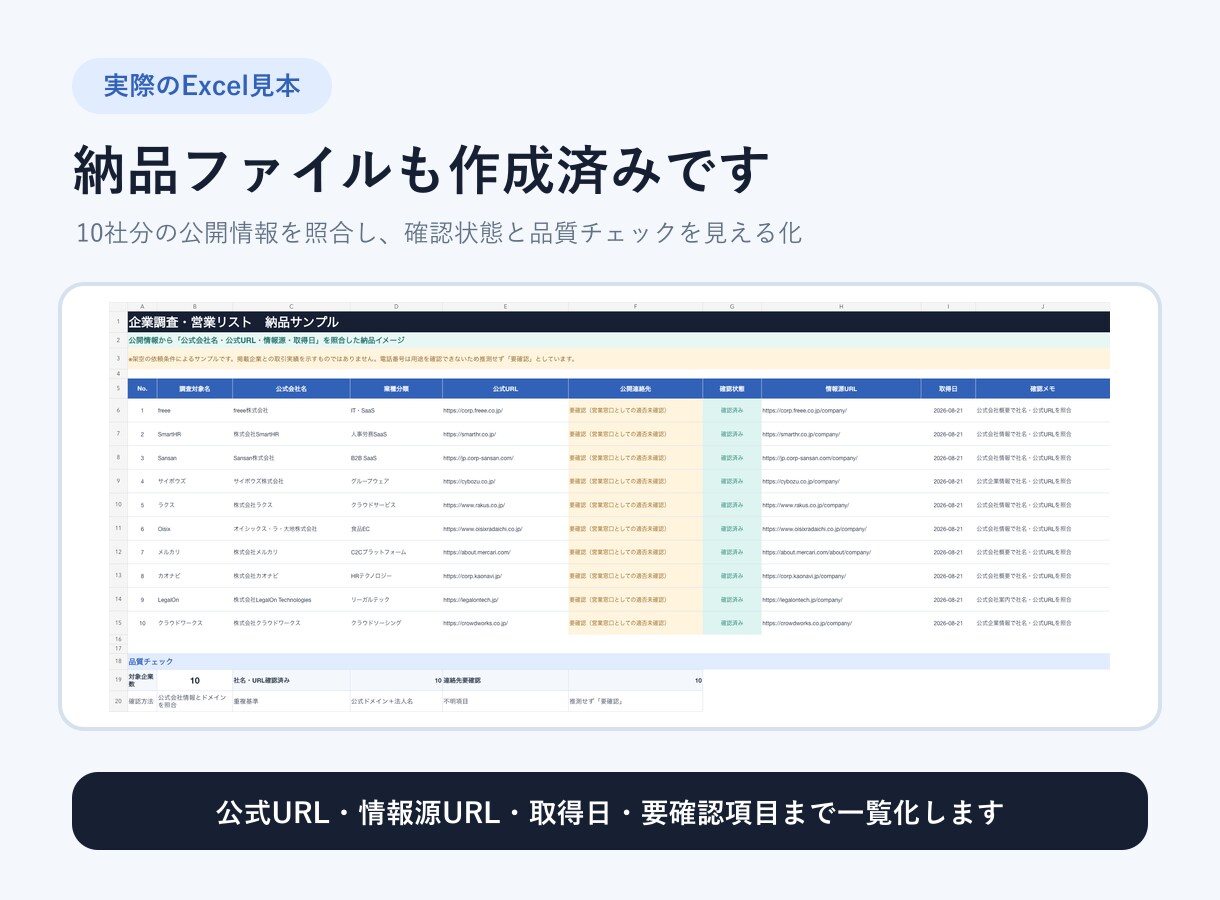Image resolution: width=1220 pixels, height=900 pixels.
Task: Open the https://corp.freee.co.jp/company/ source link
Action: pos(804,410)
